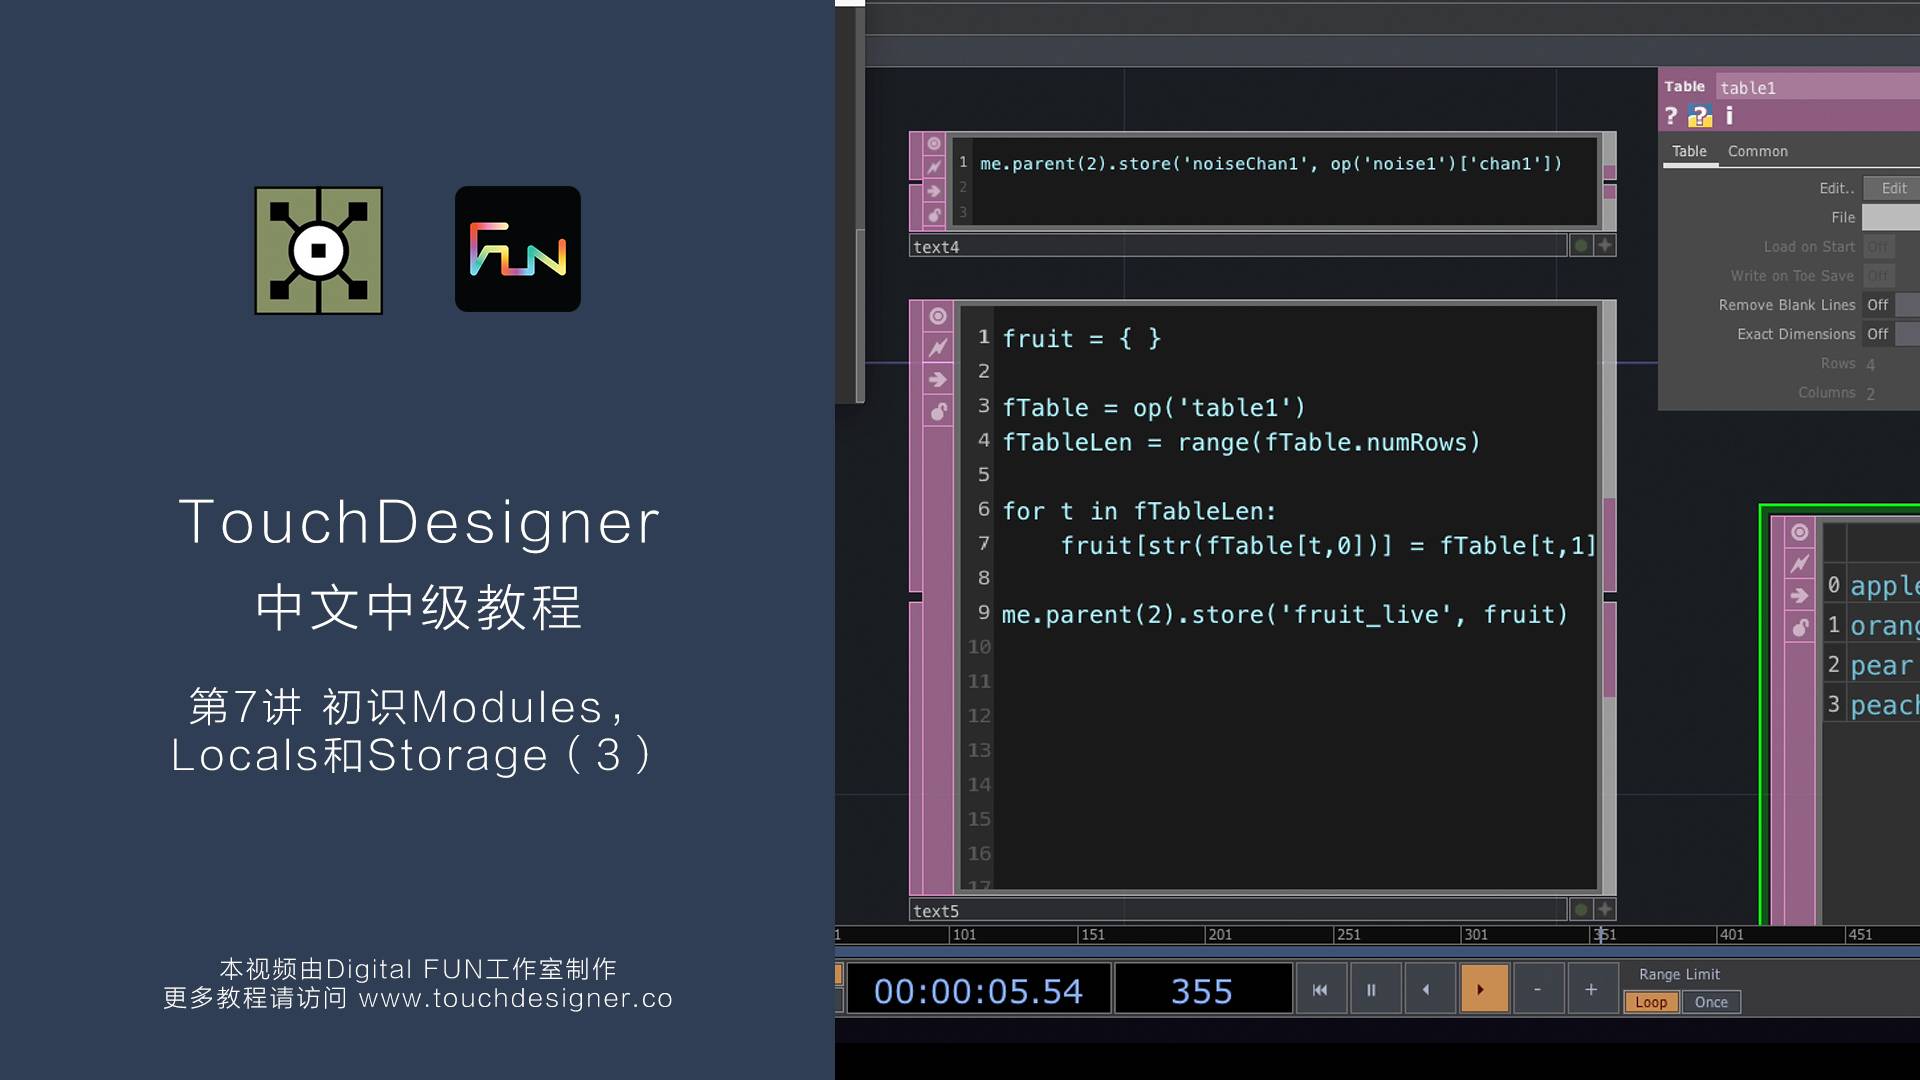Toggle bypass arrow flag on table node
The width and height of the screenshot is (1920, 1080).
coord(1800,596)
